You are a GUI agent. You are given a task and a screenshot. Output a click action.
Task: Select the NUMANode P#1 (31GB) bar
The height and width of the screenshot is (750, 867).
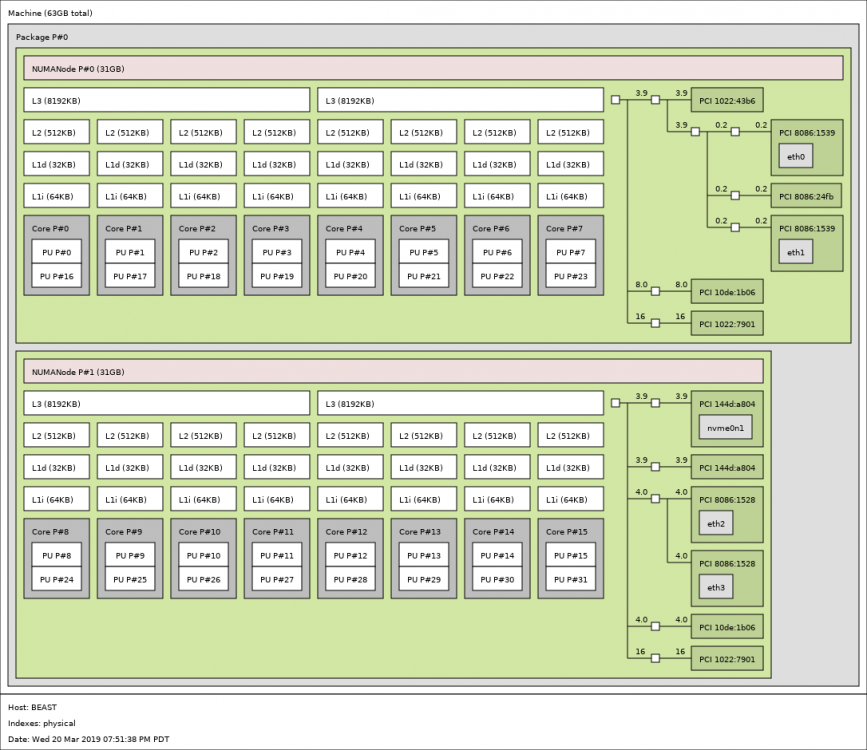click(x=393, y=372)
